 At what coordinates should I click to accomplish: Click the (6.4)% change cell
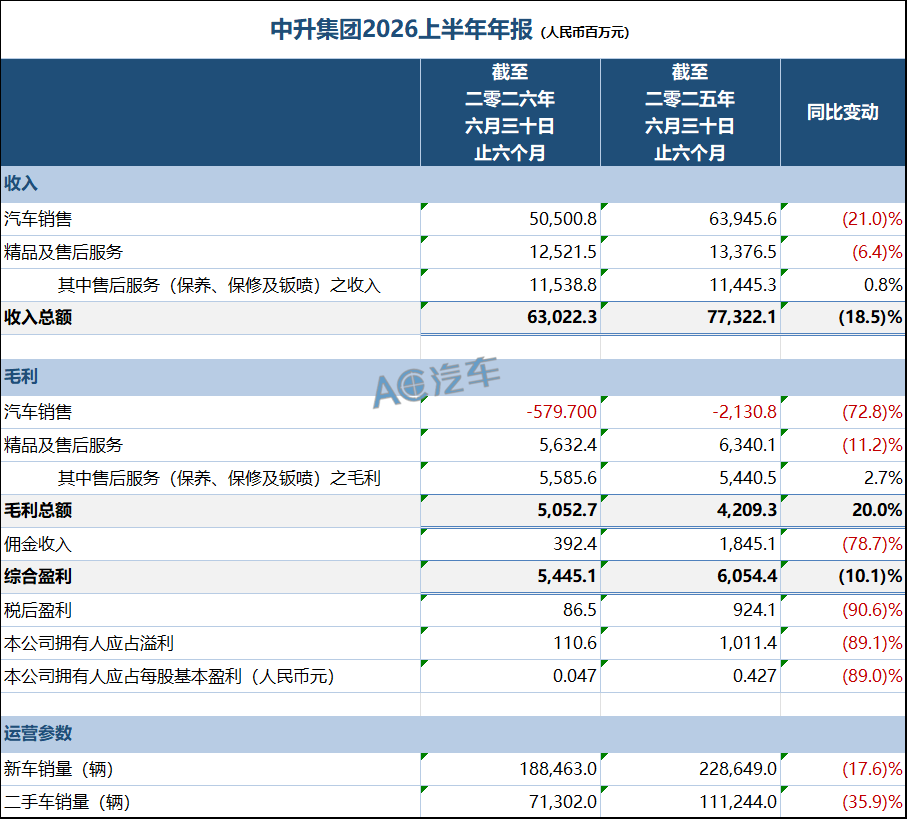click(x=843, y=252)
